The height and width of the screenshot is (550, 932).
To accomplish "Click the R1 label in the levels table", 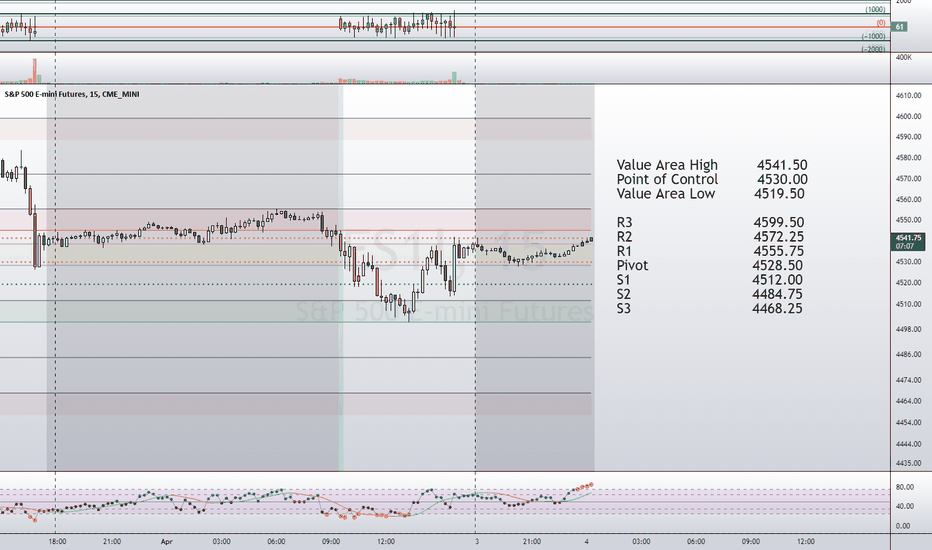I will pyautogui.click(x=624, y=251).
